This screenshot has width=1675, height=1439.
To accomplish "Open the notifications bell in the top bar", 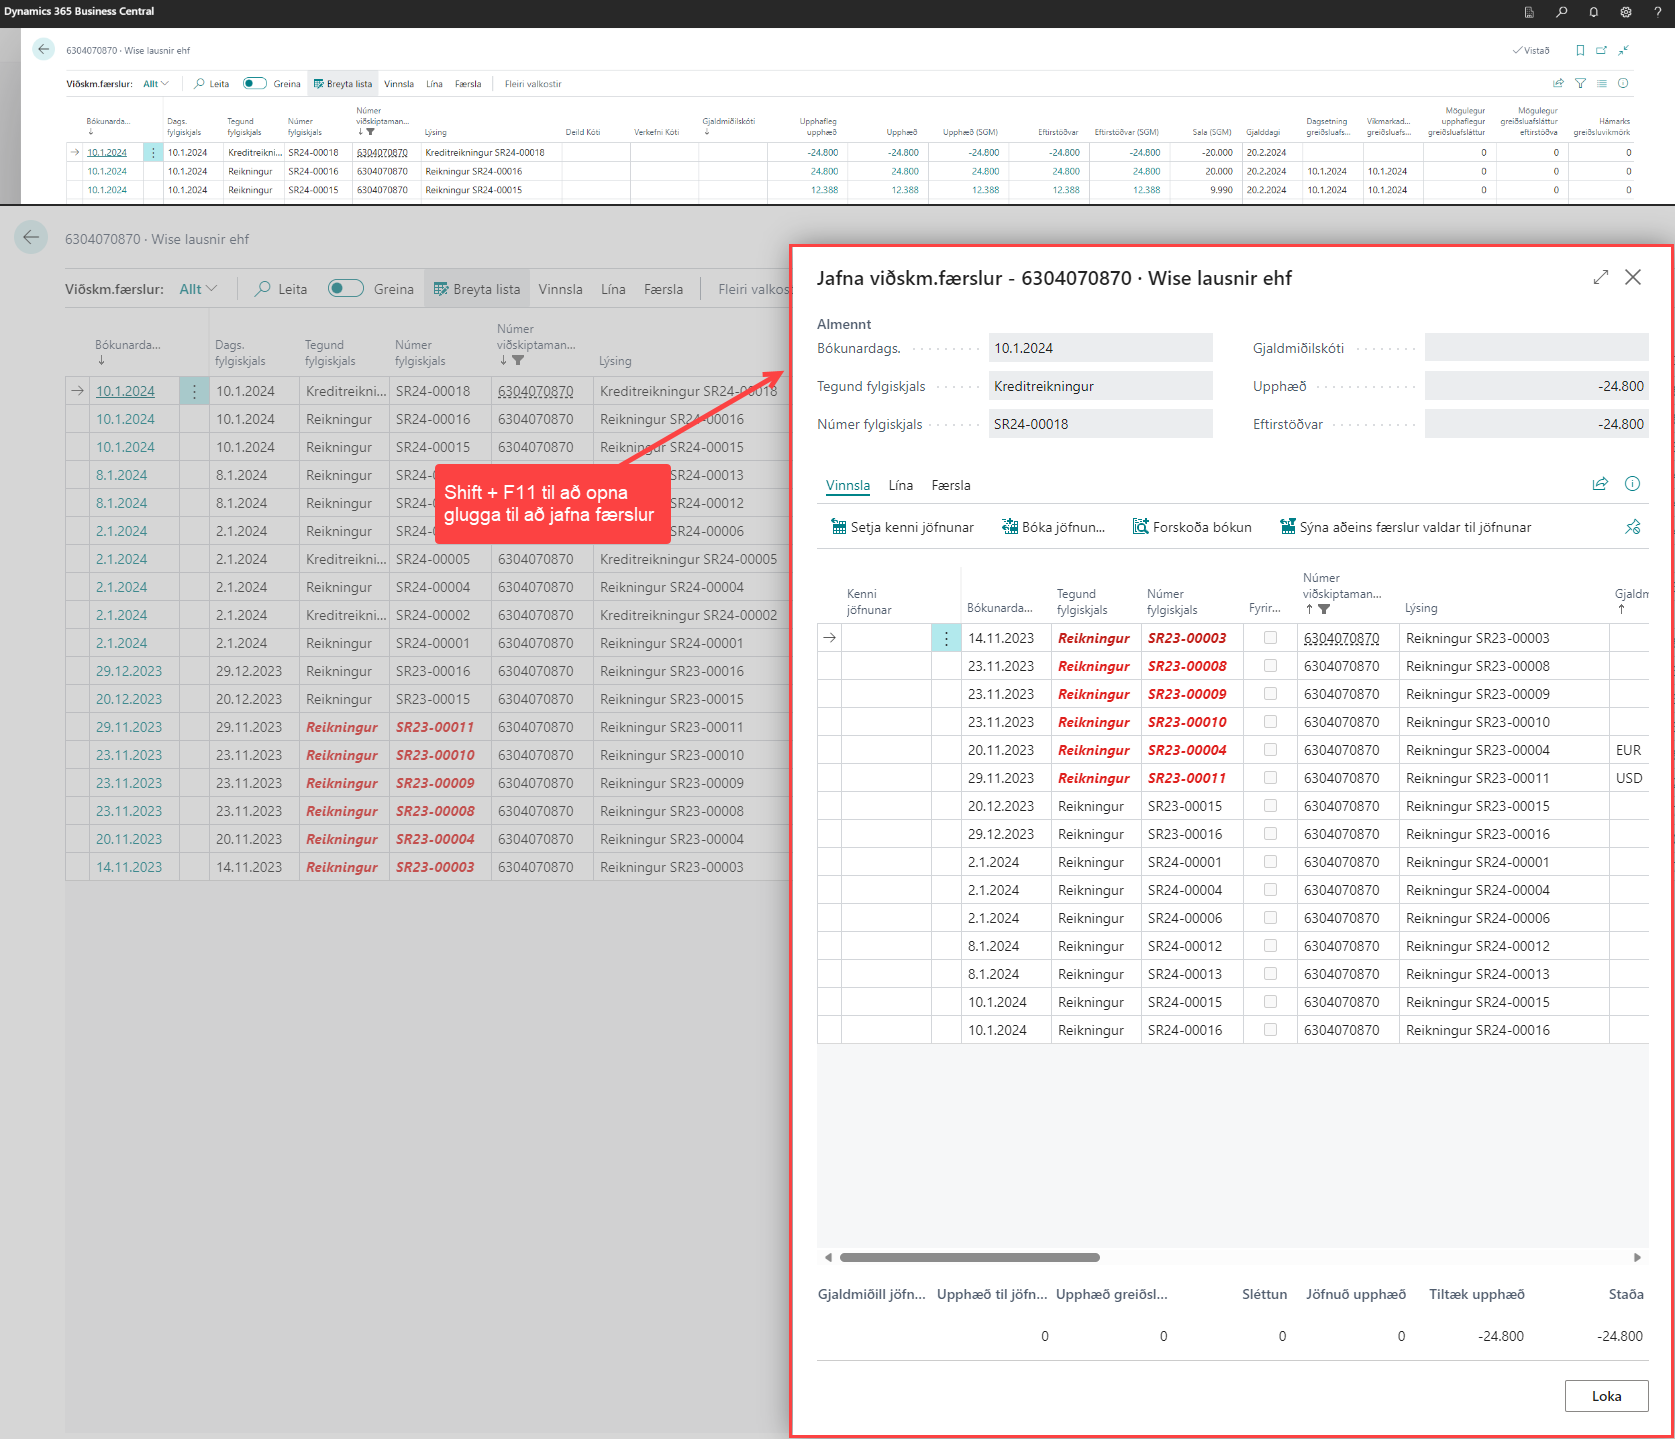I will click(1593, 12).
